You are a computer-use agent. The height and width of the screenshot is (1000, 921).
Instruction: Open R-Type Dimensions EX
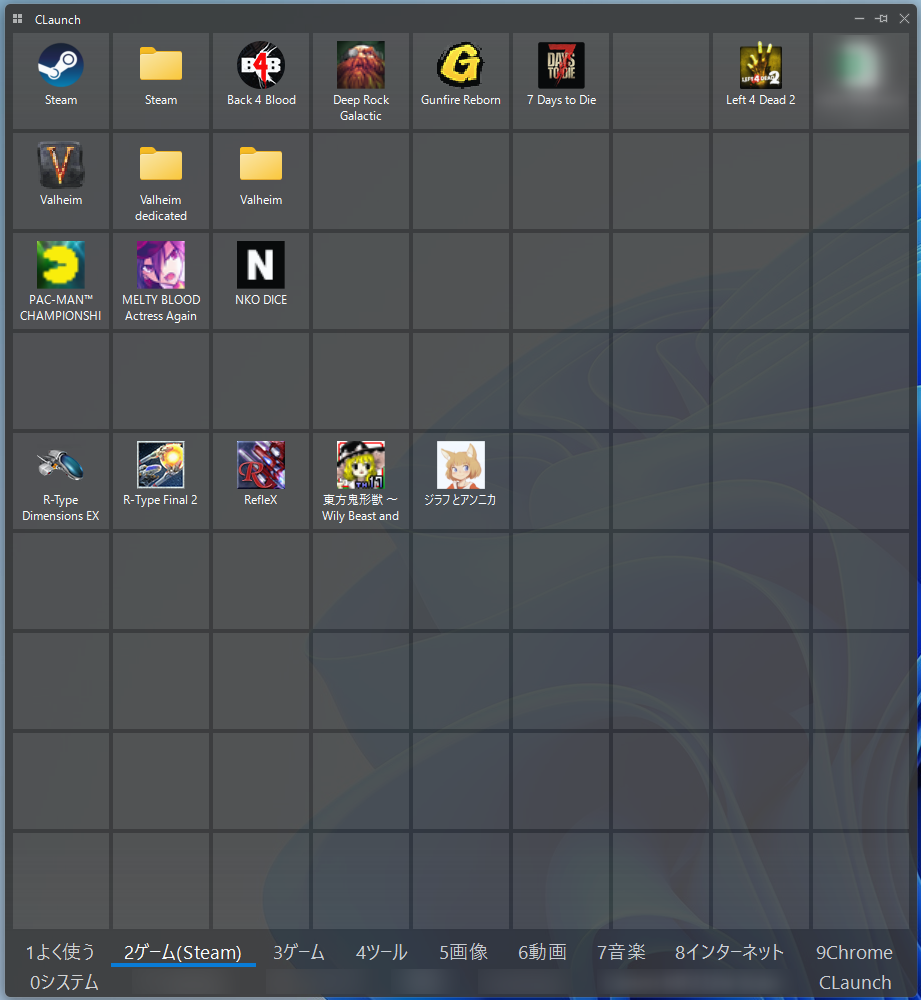pos(61,481)
